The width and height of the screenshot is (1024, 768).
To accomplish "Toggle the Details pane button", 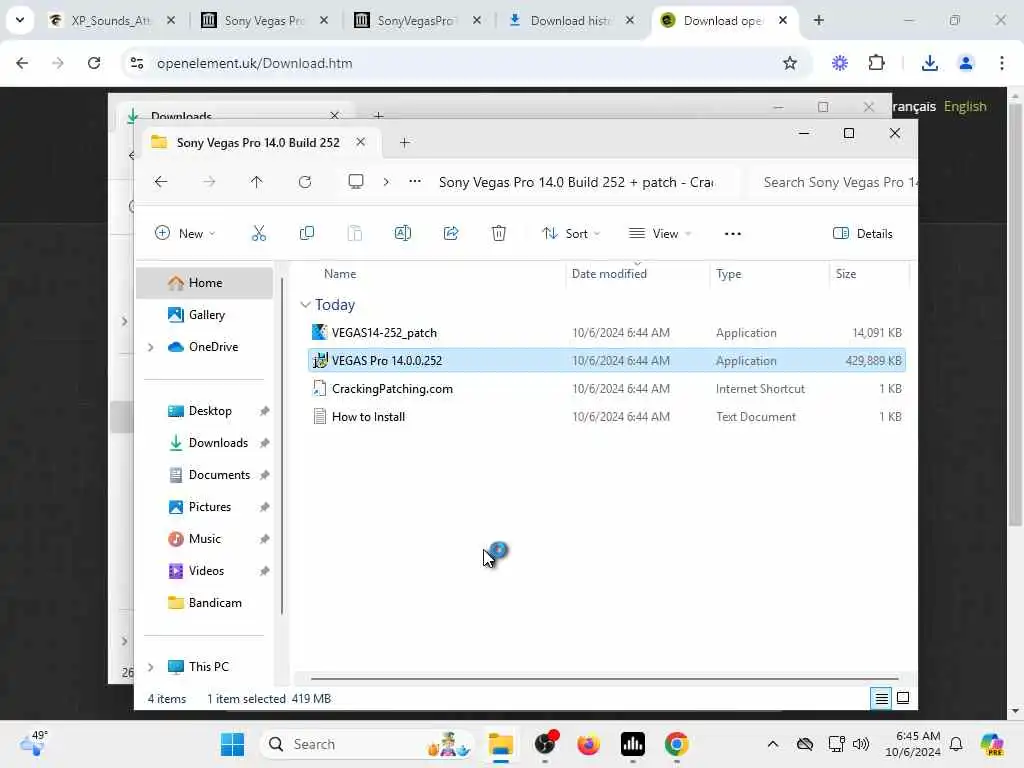I will [863, 234].
